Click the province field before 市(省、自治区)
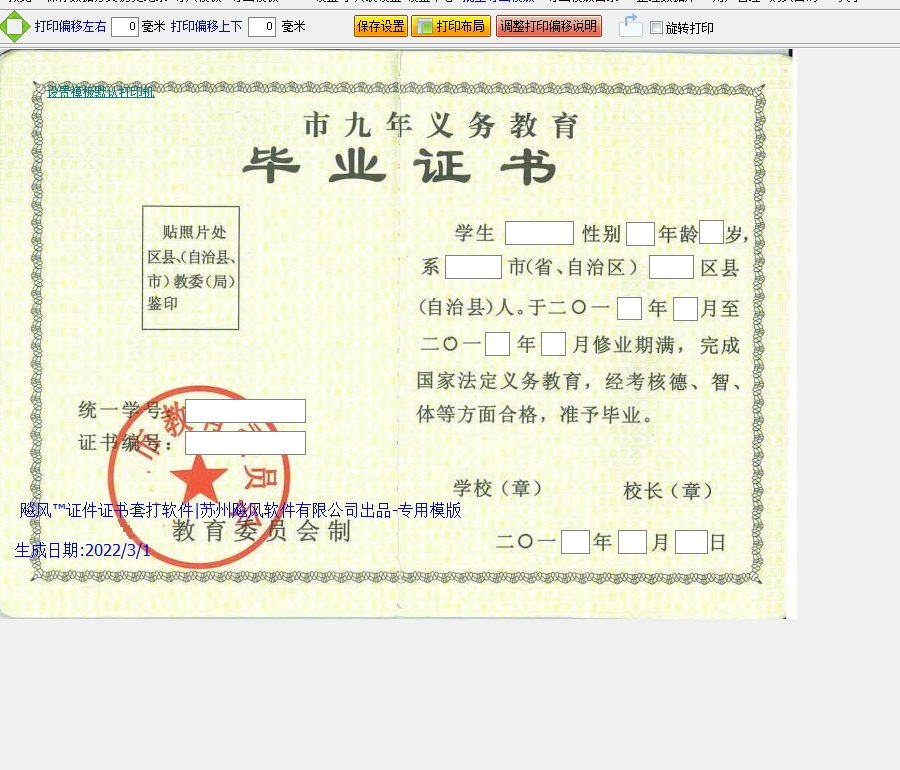900x770 pixels. point(473,267)
